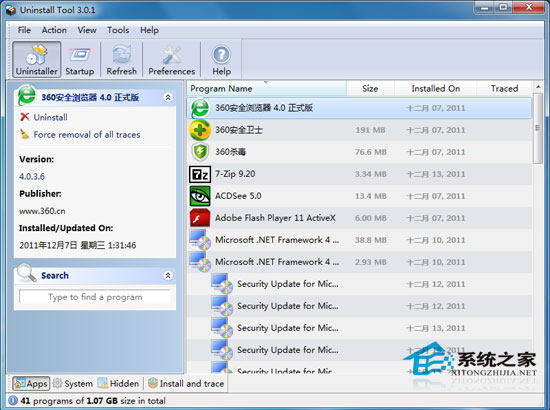The image size is (550, 410).
Task: Click the Help toolbar icon
Action: tap(221, 59)
